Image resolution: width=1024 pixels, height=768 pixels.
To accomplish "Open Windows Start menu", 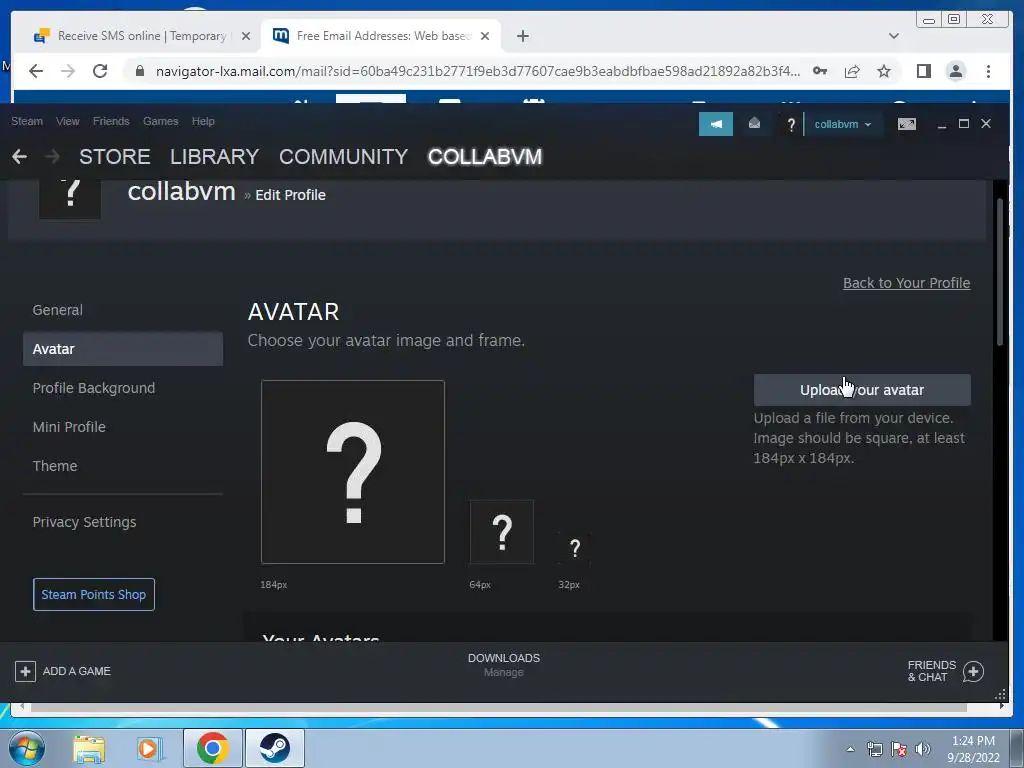I will (x=26, y=748).
